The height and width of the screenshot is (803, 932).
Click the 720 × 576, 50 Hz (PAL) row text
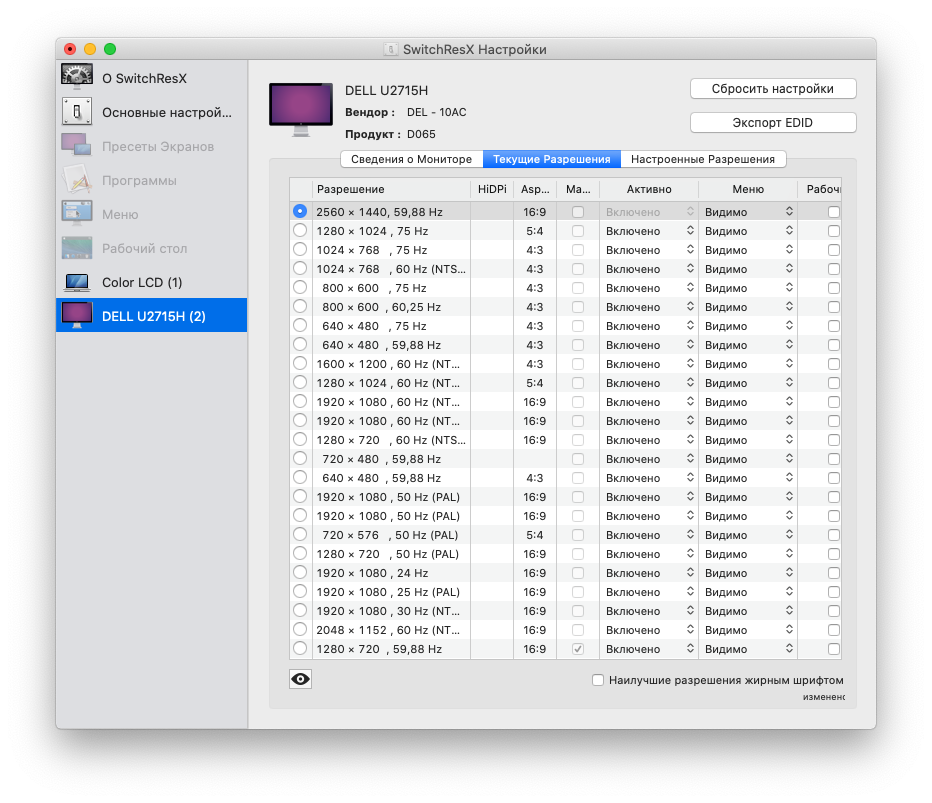coord(390,535)
